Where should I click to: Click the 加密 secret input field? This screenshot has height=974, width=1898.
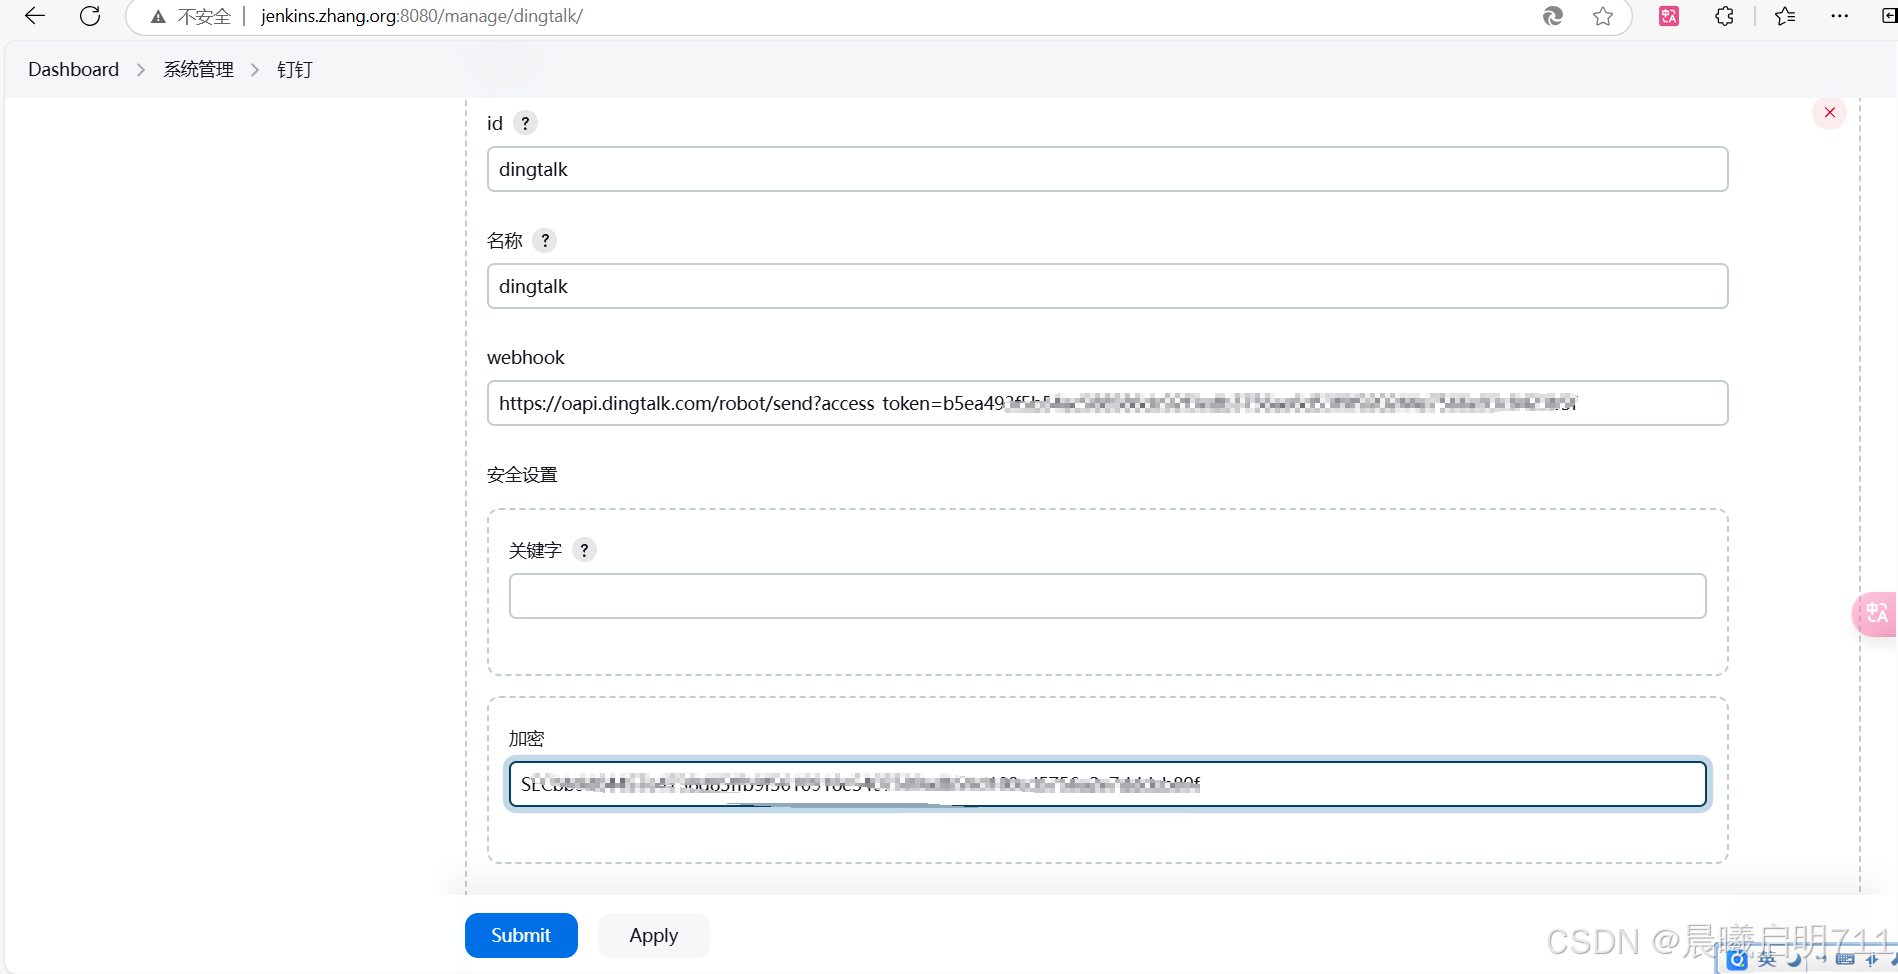(x=1107, y=784)
